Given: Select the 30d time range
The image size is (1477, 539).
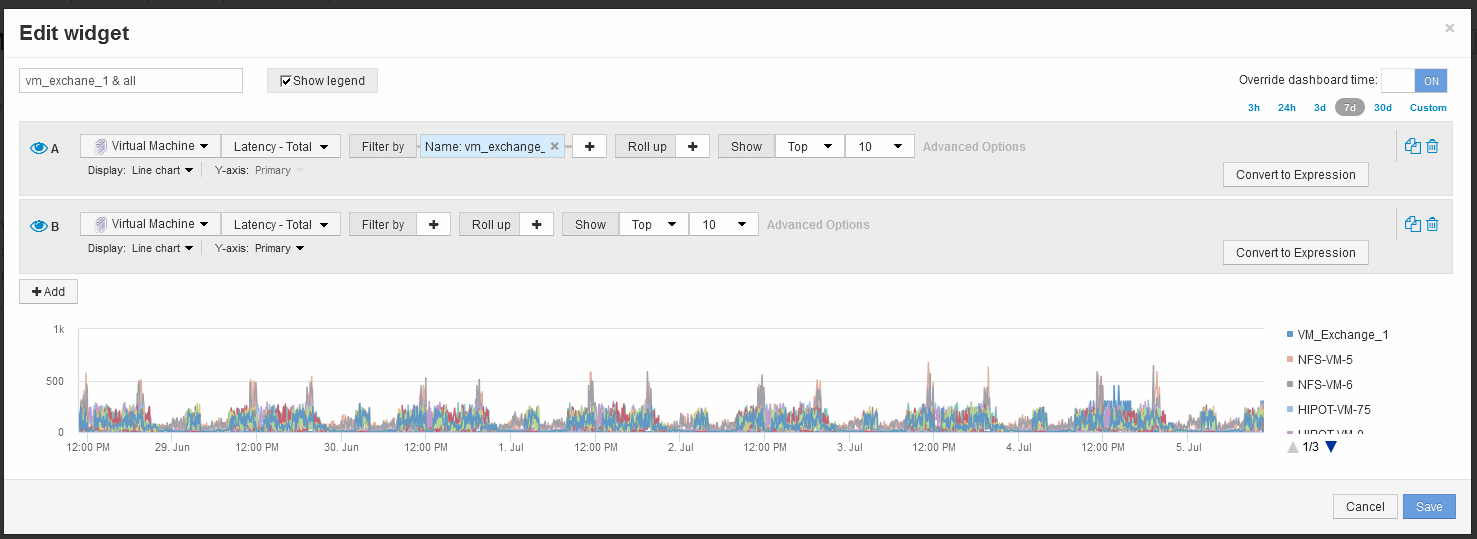Looking at the screenshot, I should point(1383,107).
